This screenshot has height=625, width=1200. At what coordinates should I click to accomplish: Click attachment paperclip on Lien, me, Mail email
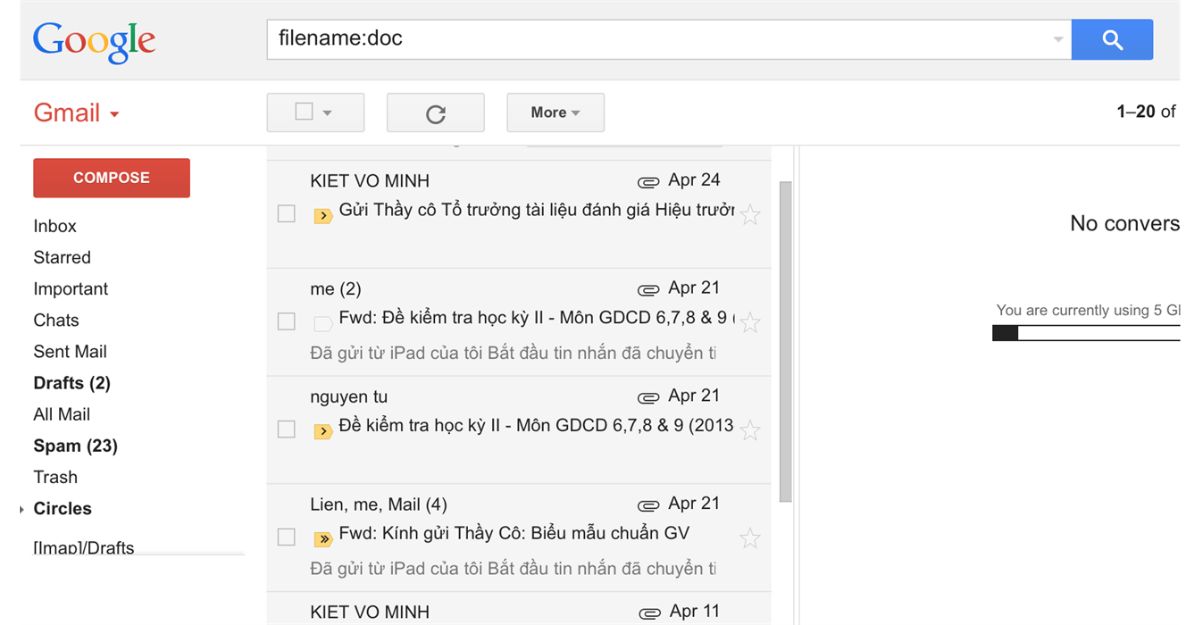click(649, 505)
